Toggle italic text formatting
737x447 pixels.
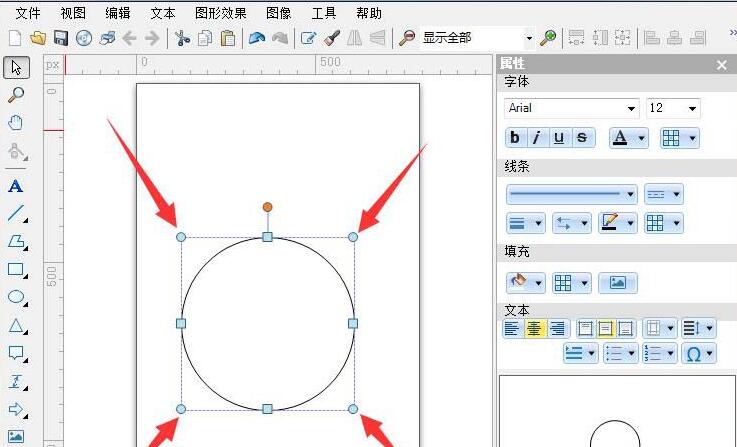537,138
